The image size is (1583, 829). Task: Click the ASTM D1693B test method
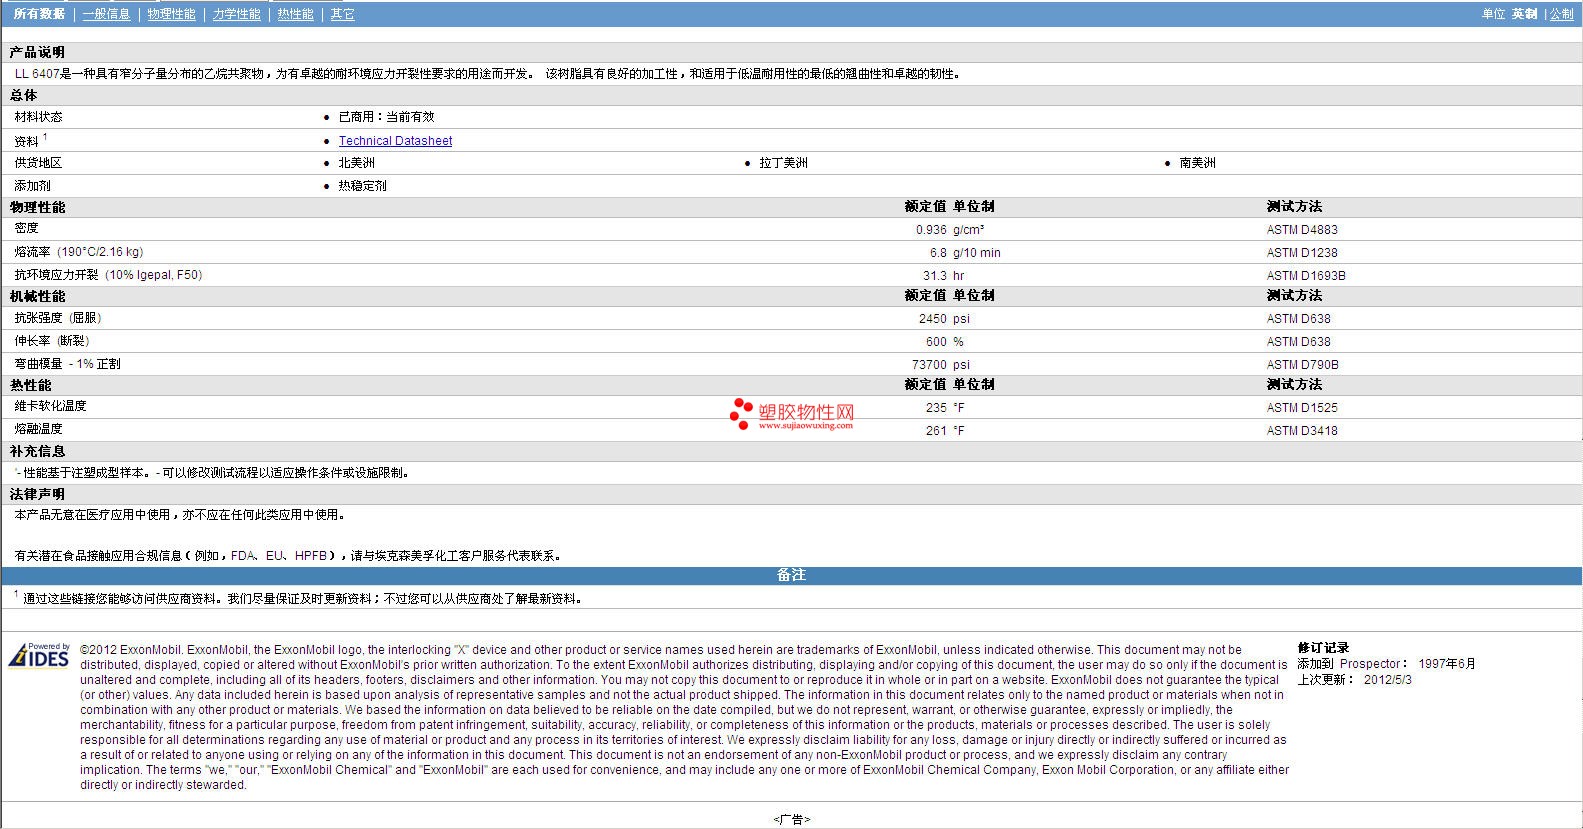[1306, 276]
